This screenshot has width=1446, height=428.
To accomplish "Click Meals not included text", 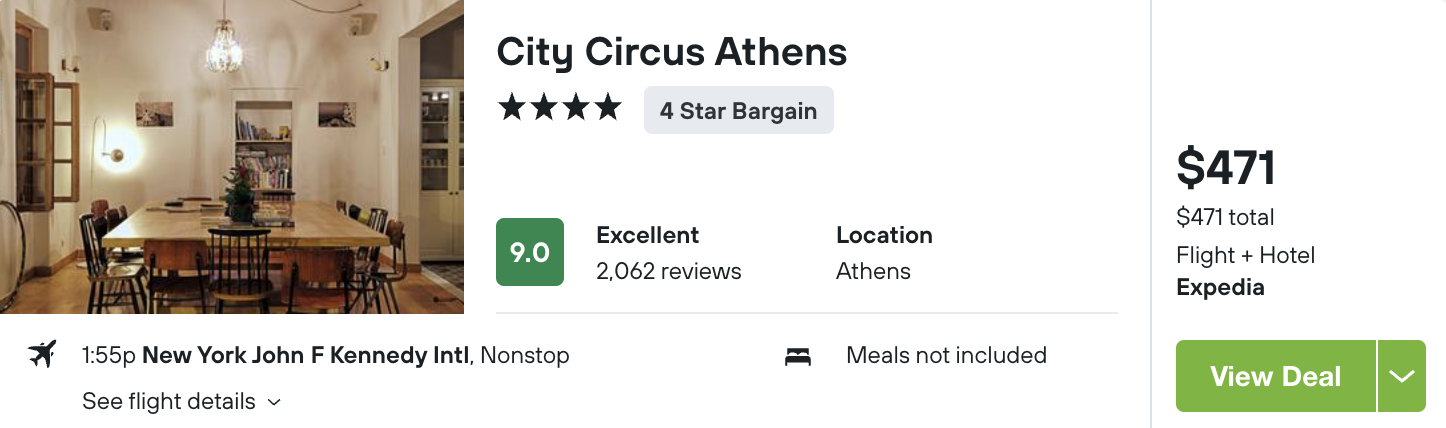I will click(x=946, y=355).
